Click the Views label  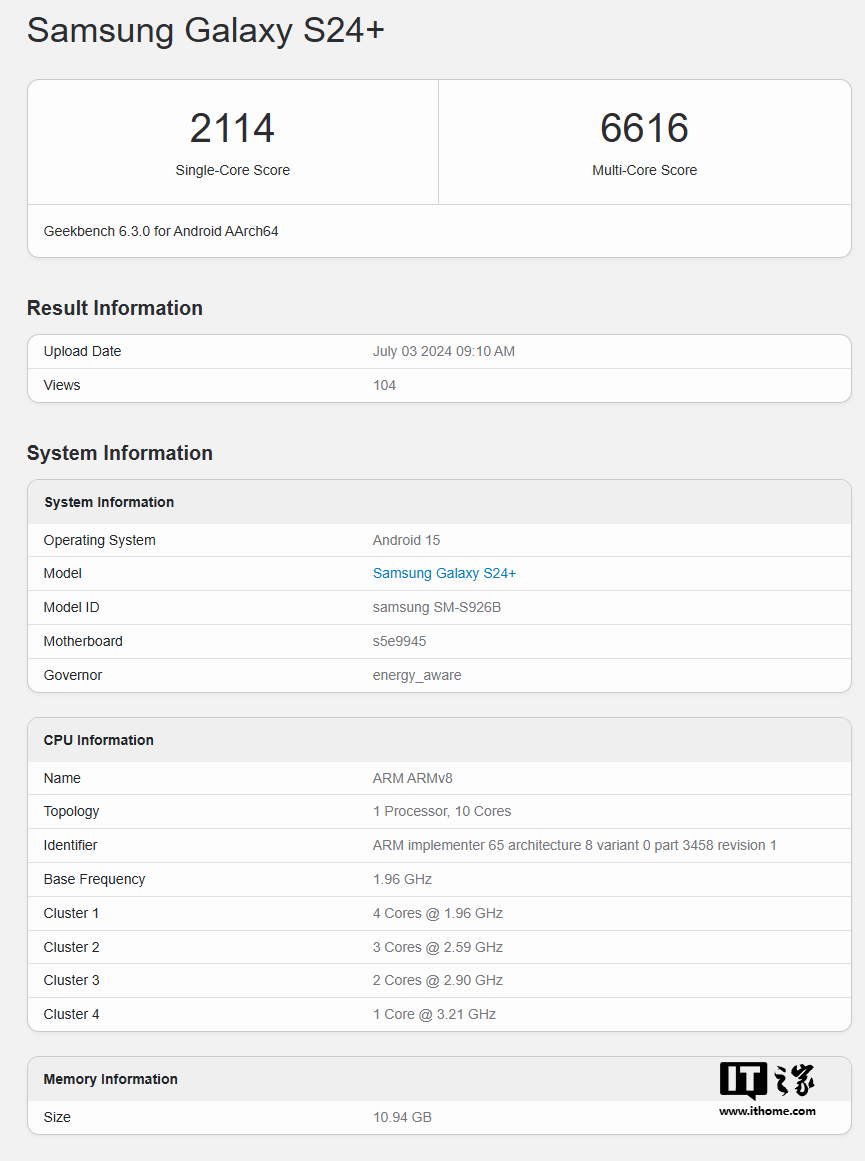click(62, 385)
